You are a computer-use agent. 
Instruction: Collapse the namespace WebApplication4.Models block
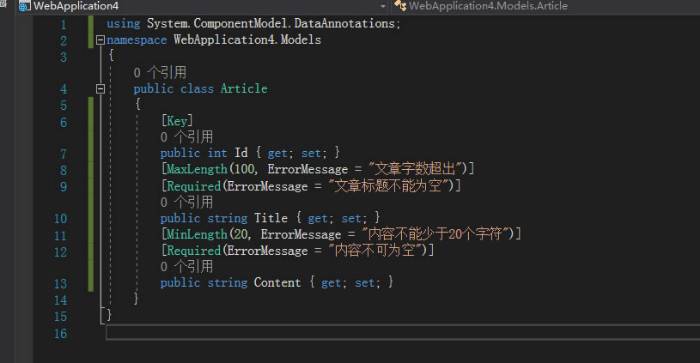(x=100, y=40)
